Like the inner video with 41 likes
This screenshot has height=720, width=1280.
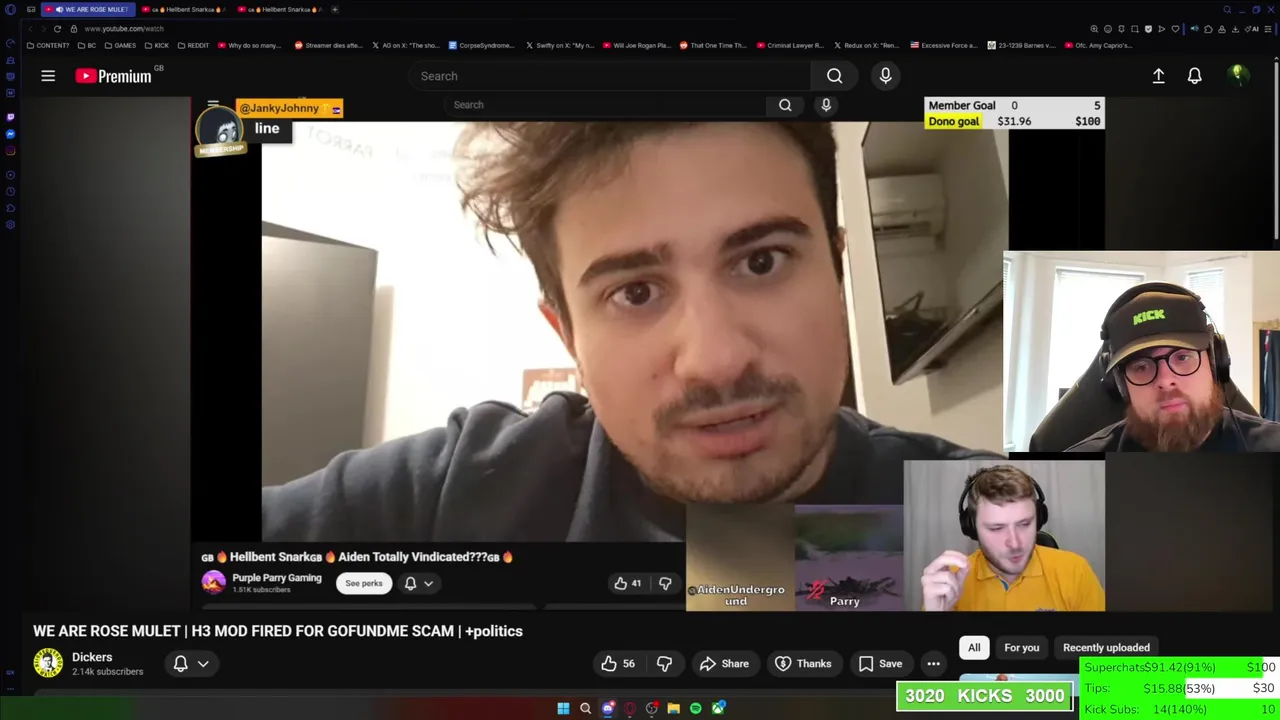pos(628,583)
